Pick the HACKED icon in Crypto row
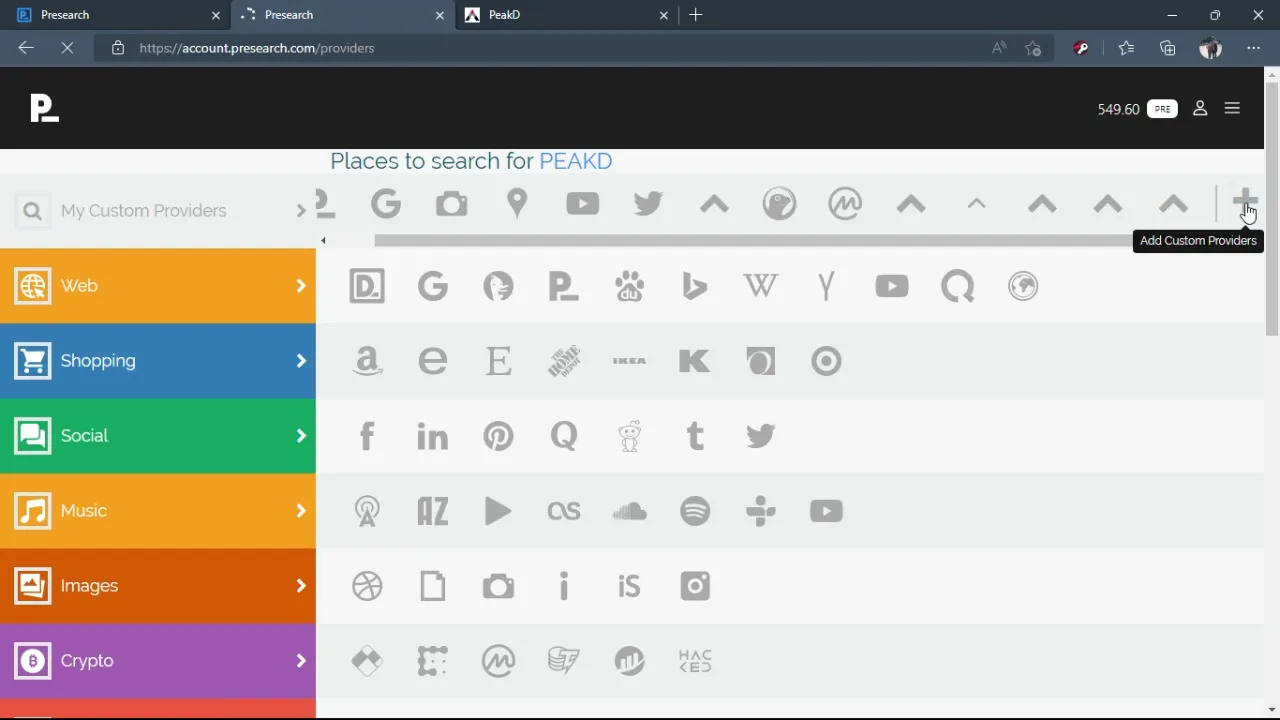Screen dimensions: 1280x720 [x=695, y=661]
